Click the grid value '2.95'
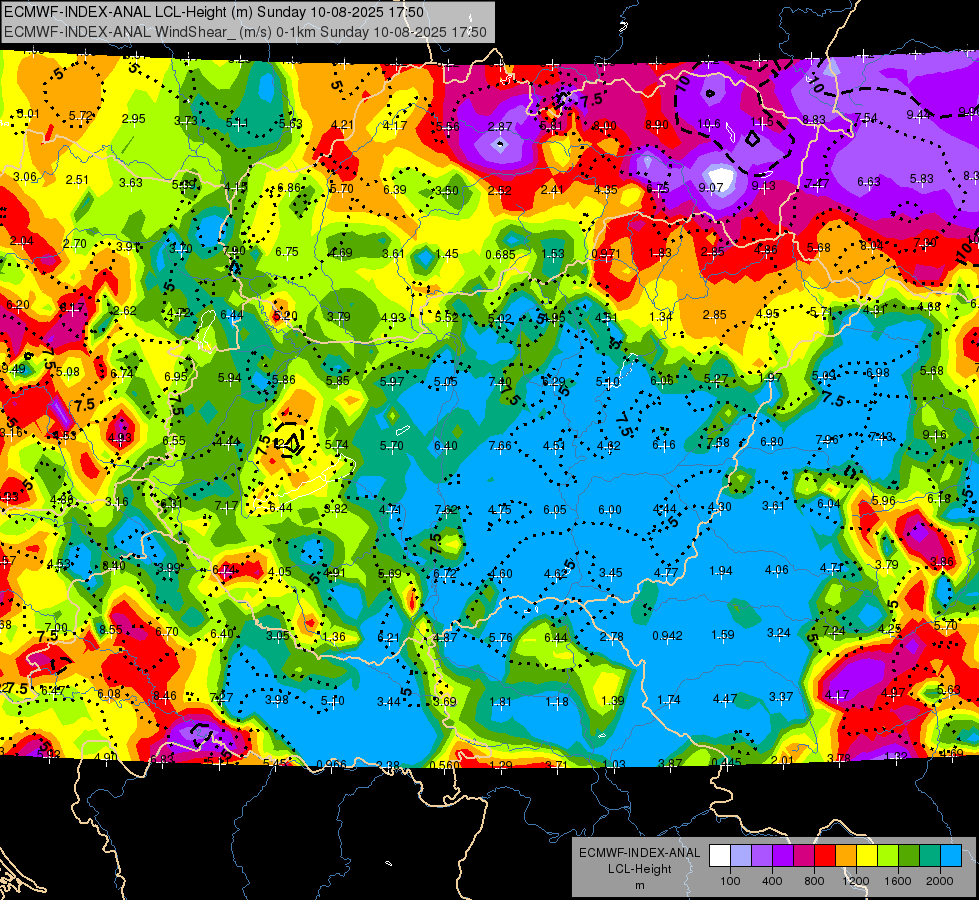The height and width of the screenshot is (900, 979). click(133, 119)
